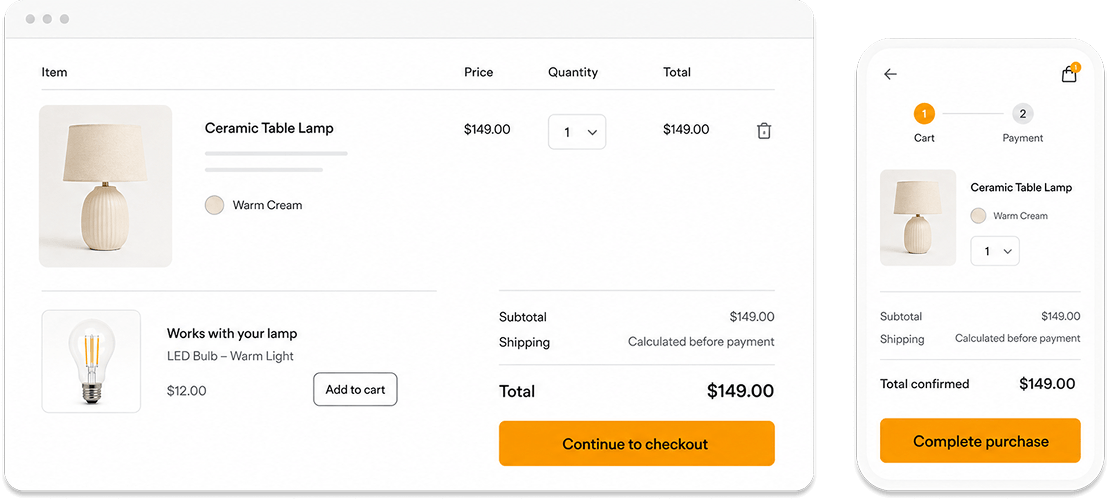Tap Complete purchase button
This screenshot has width=1109, height=500.
point(980,441)
